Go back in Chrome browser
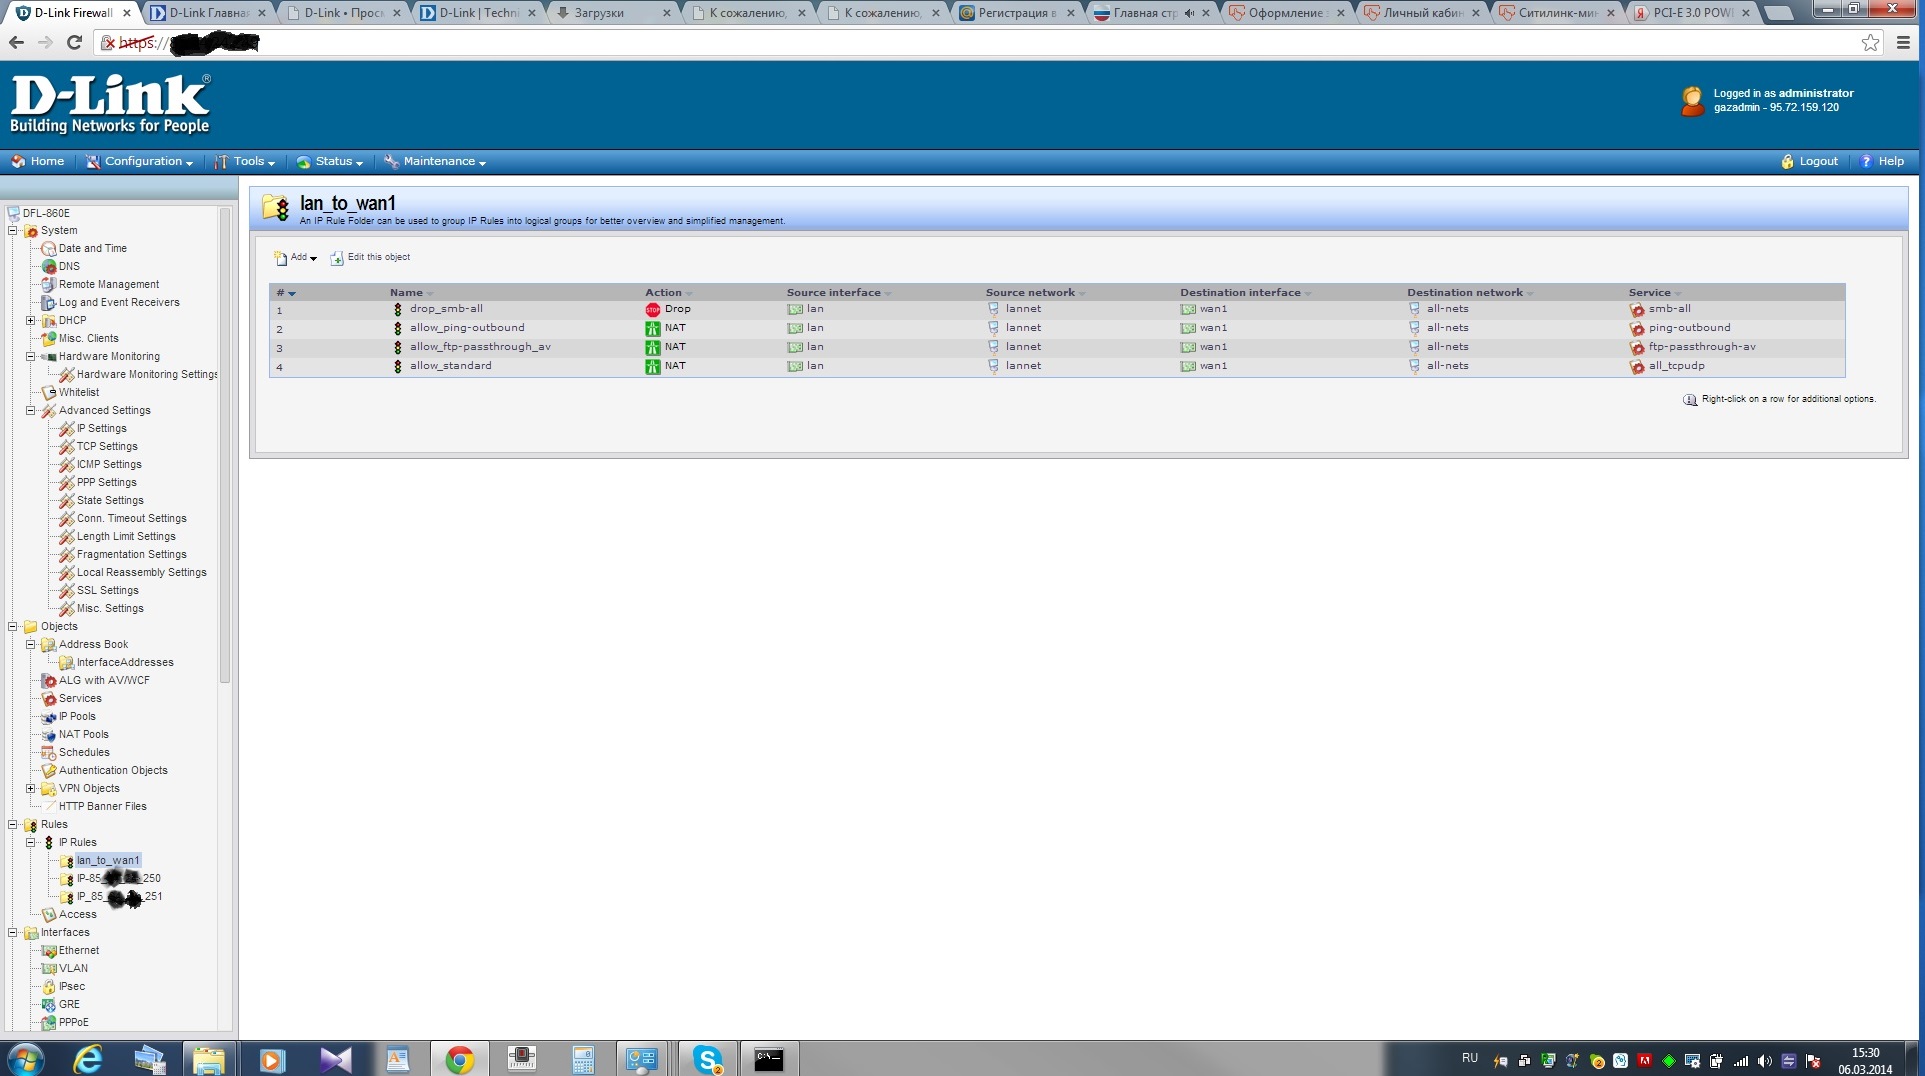This screenshot has height=1076, width=1925. pos(16,42)
